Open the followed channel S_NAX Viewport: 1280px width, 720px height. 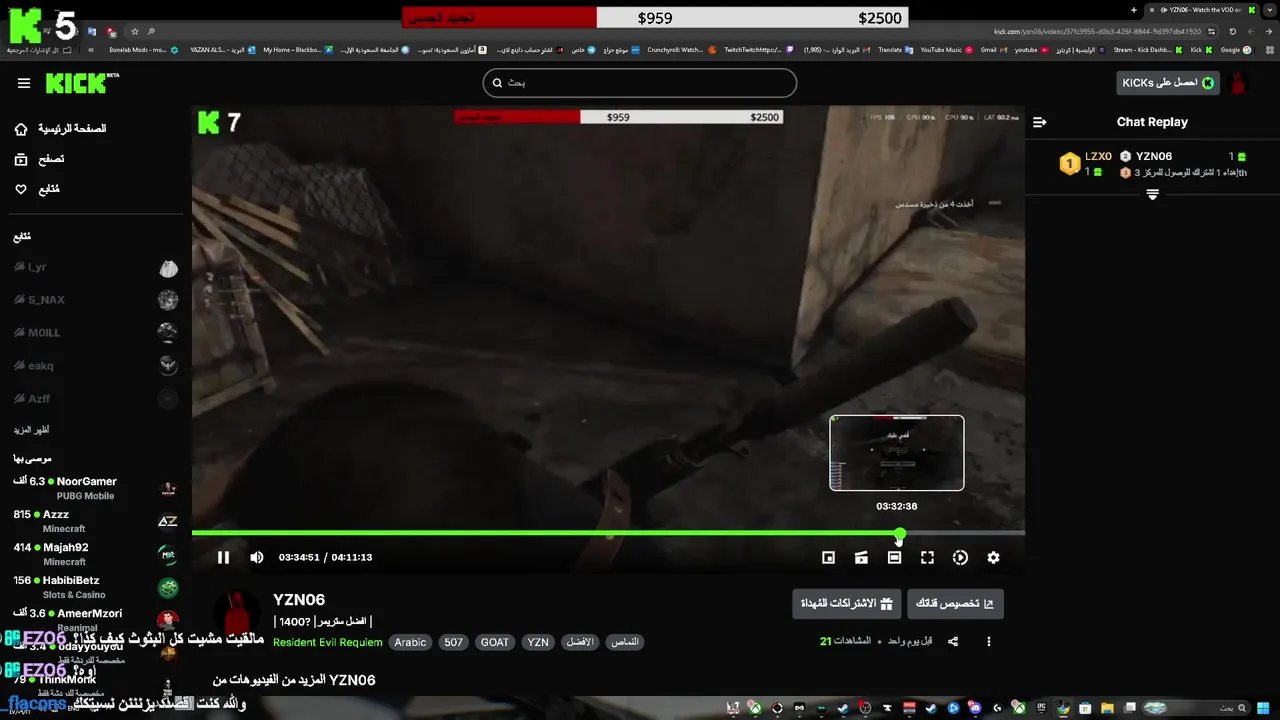coord(95,300)
